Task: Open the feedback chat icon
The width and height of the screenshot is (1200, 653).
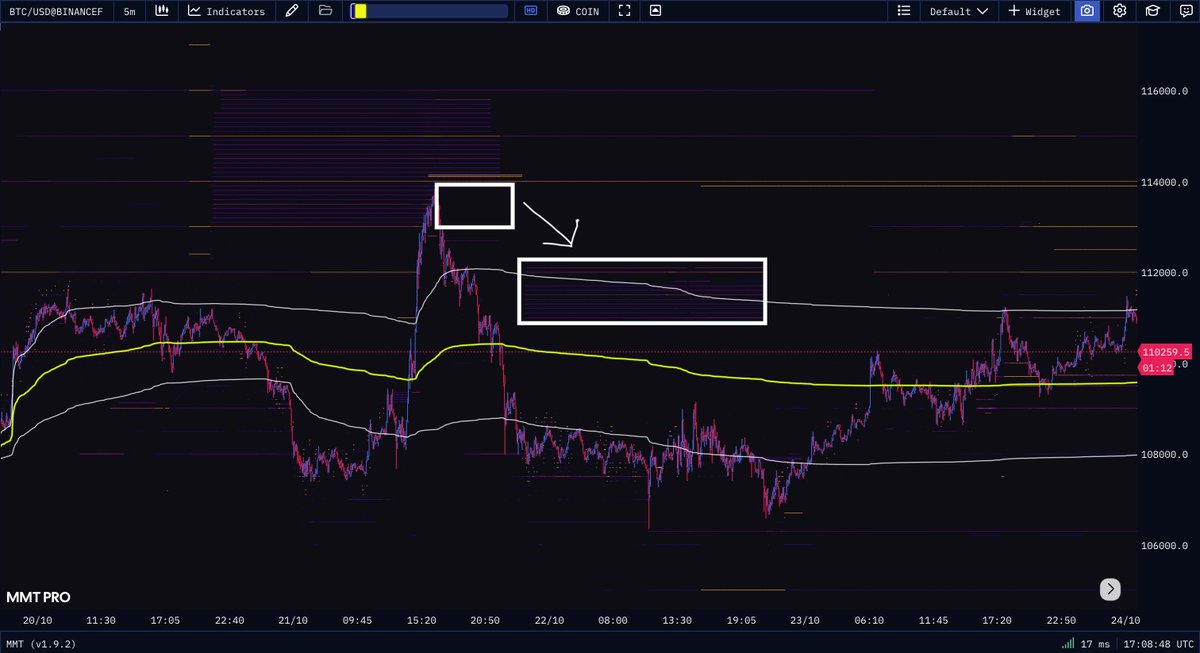Action: [1185, 11]
